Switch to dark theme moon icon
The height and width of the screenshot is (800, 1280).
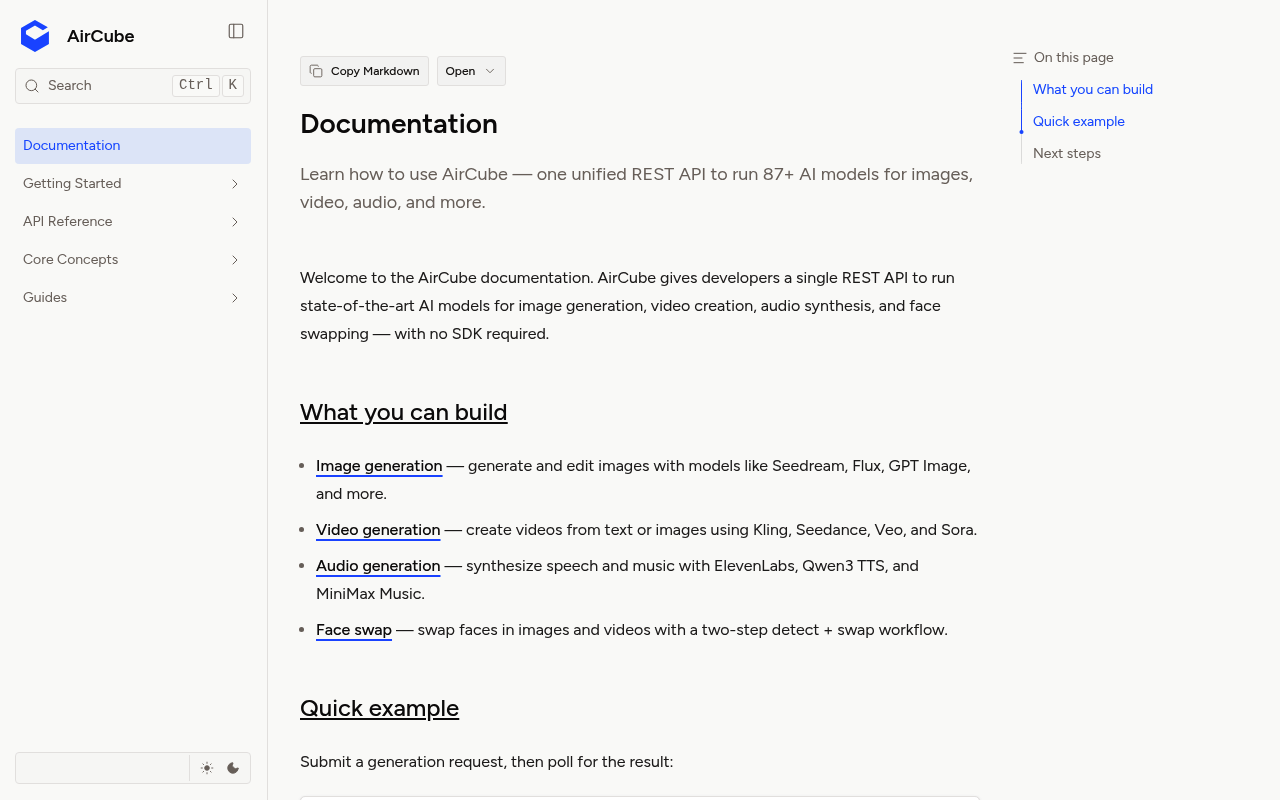click(233, 768)
